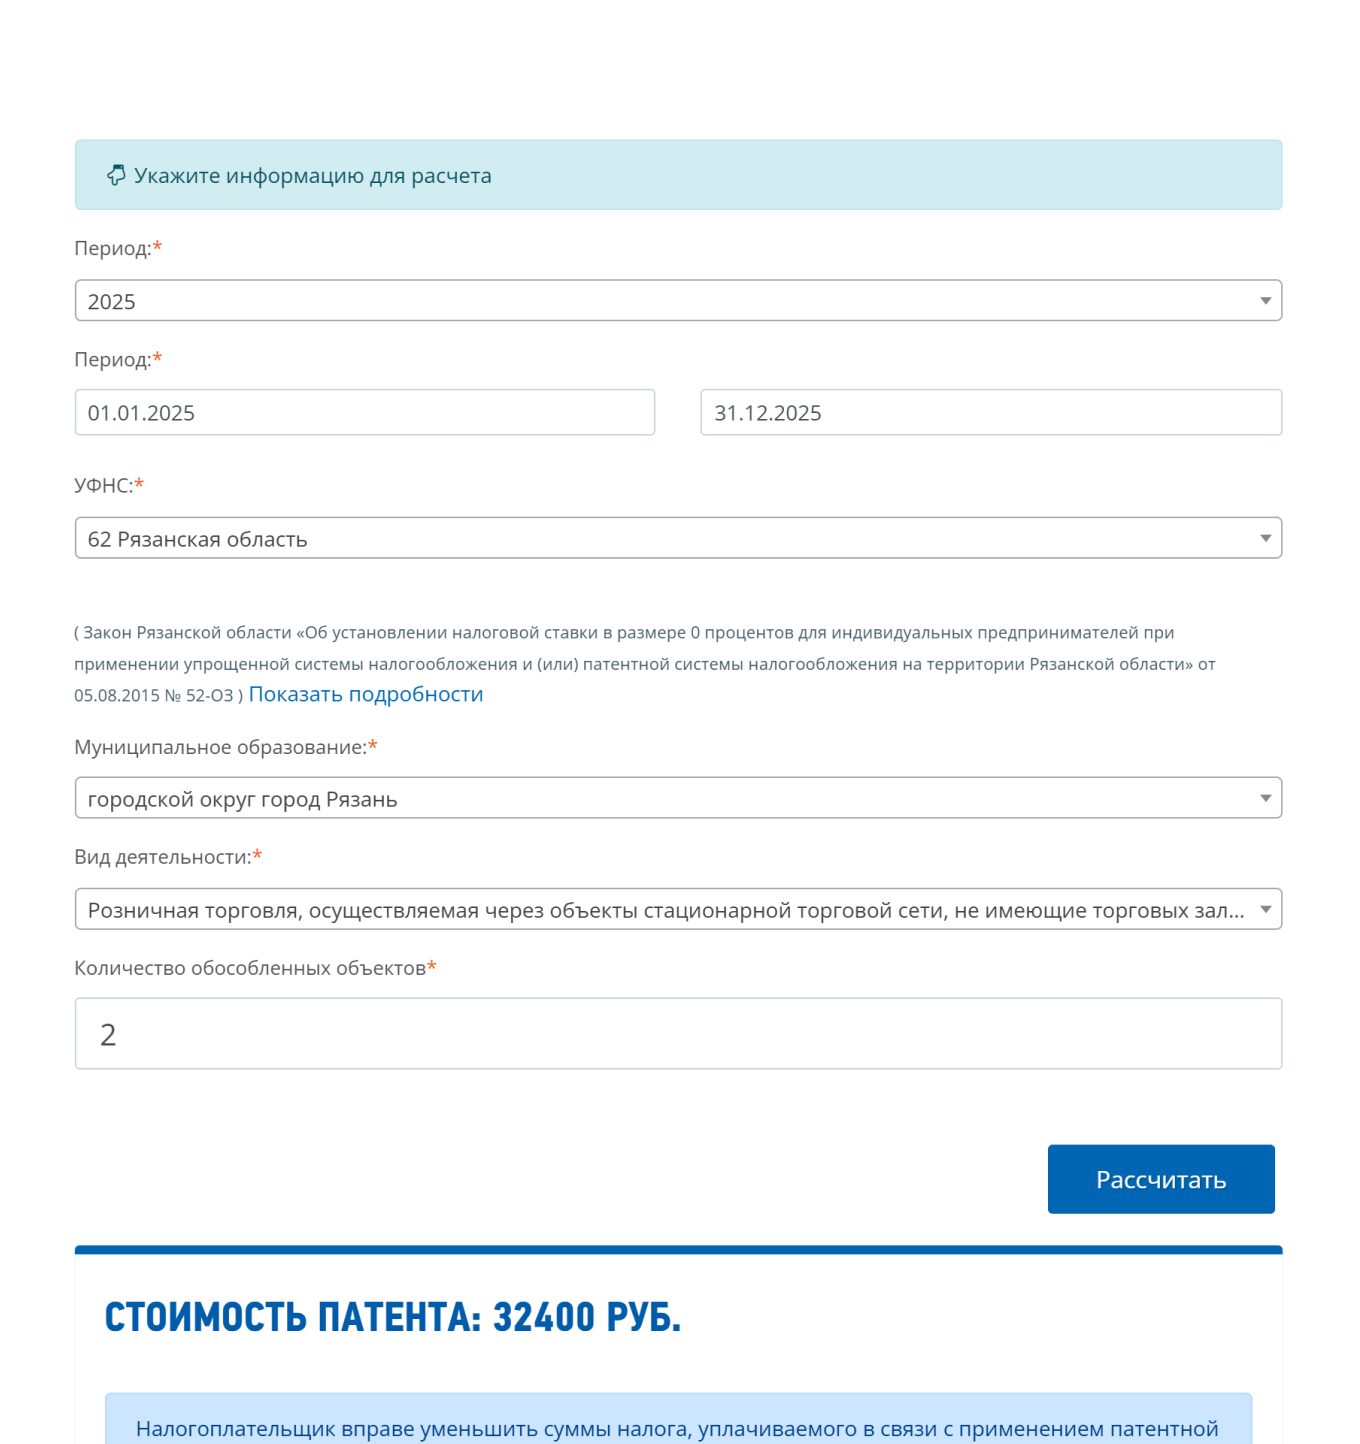Click the start date field 01.01.2025
1360x1444 pixels.
pyautogui.click(x=364, y=413)
